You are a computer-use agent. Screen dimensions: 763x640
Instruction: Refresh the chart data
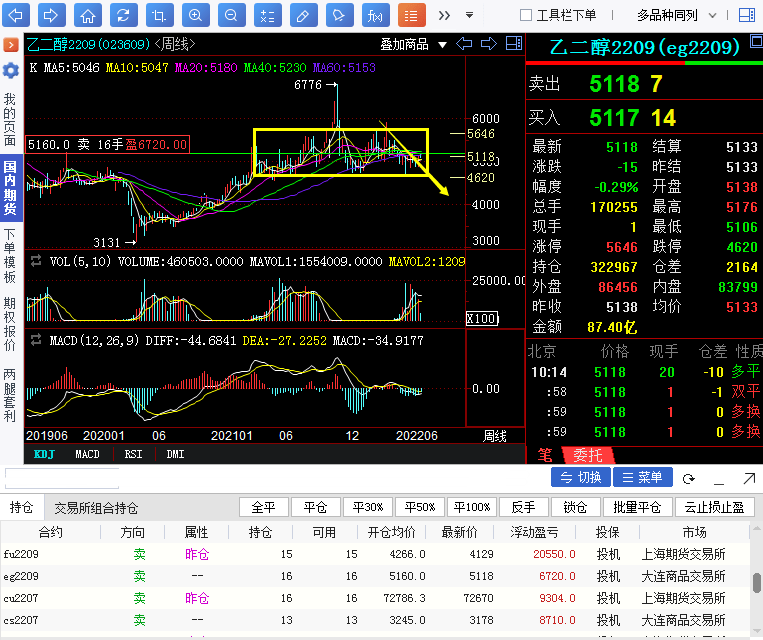point(123,15)
